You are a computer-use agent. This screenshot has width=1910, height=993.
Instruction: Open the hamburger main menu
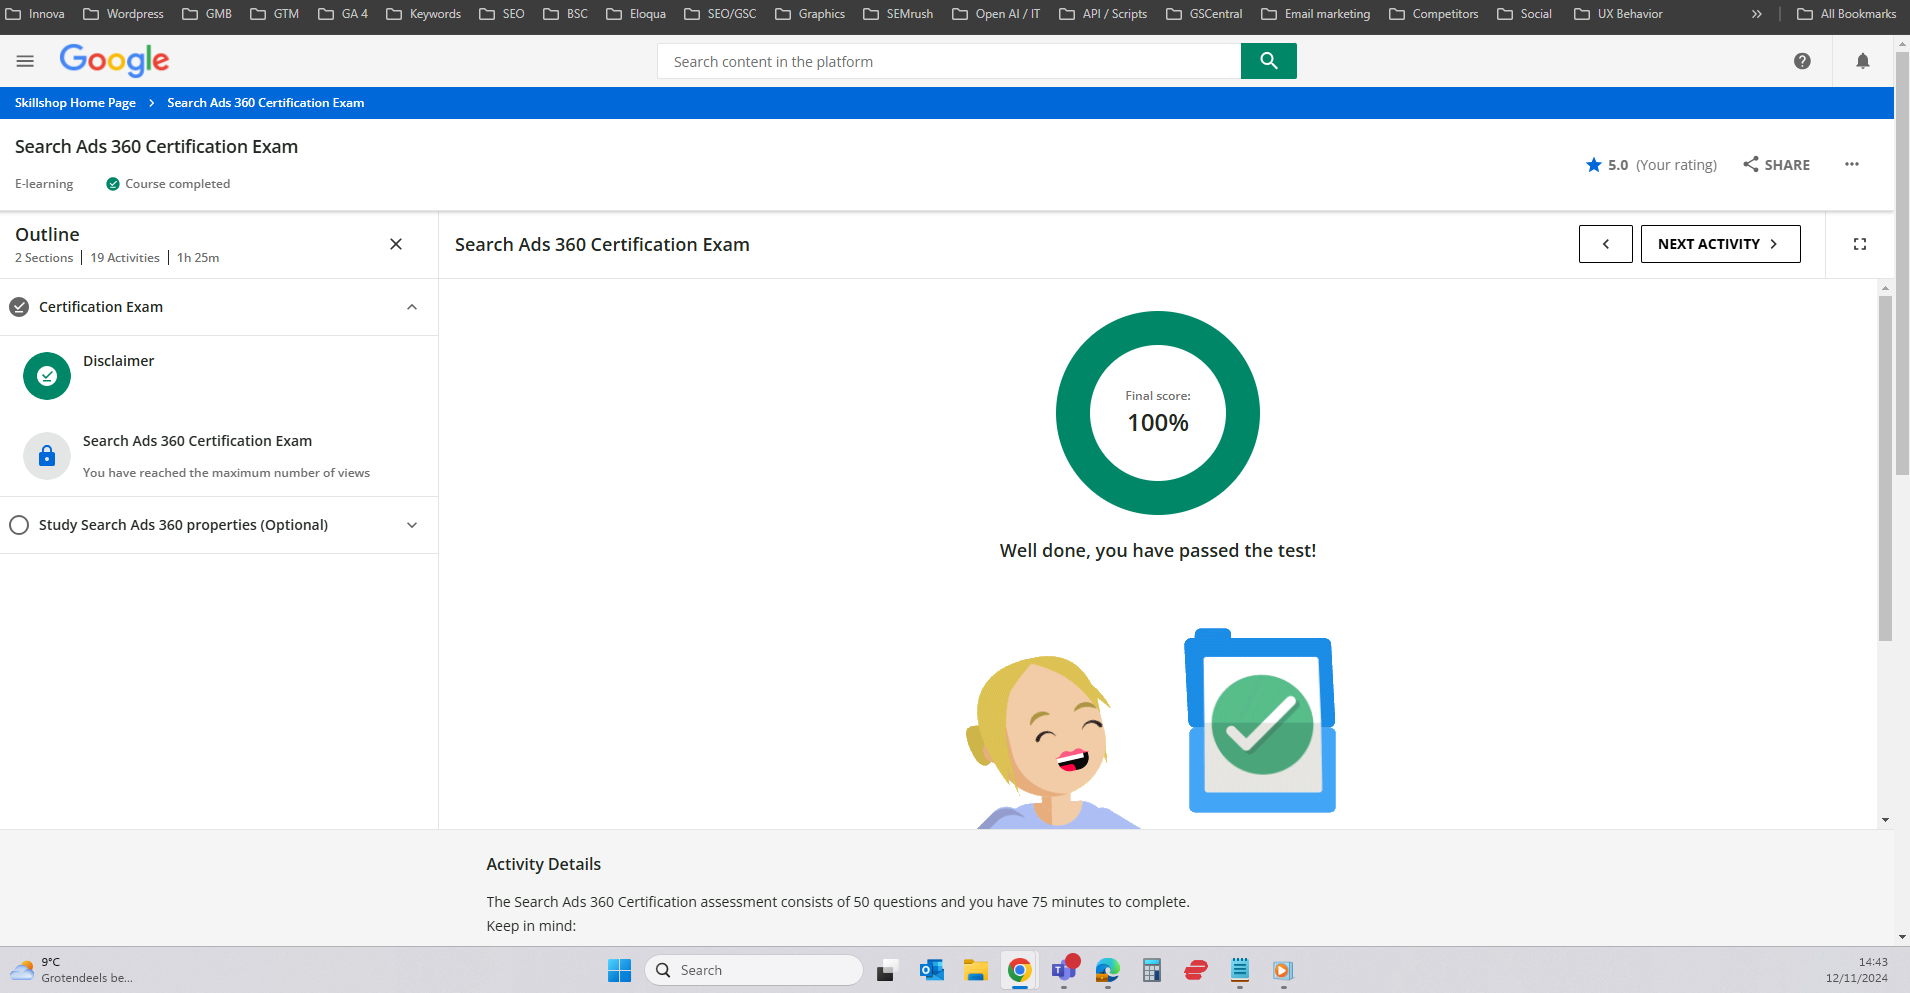(25, 61)
